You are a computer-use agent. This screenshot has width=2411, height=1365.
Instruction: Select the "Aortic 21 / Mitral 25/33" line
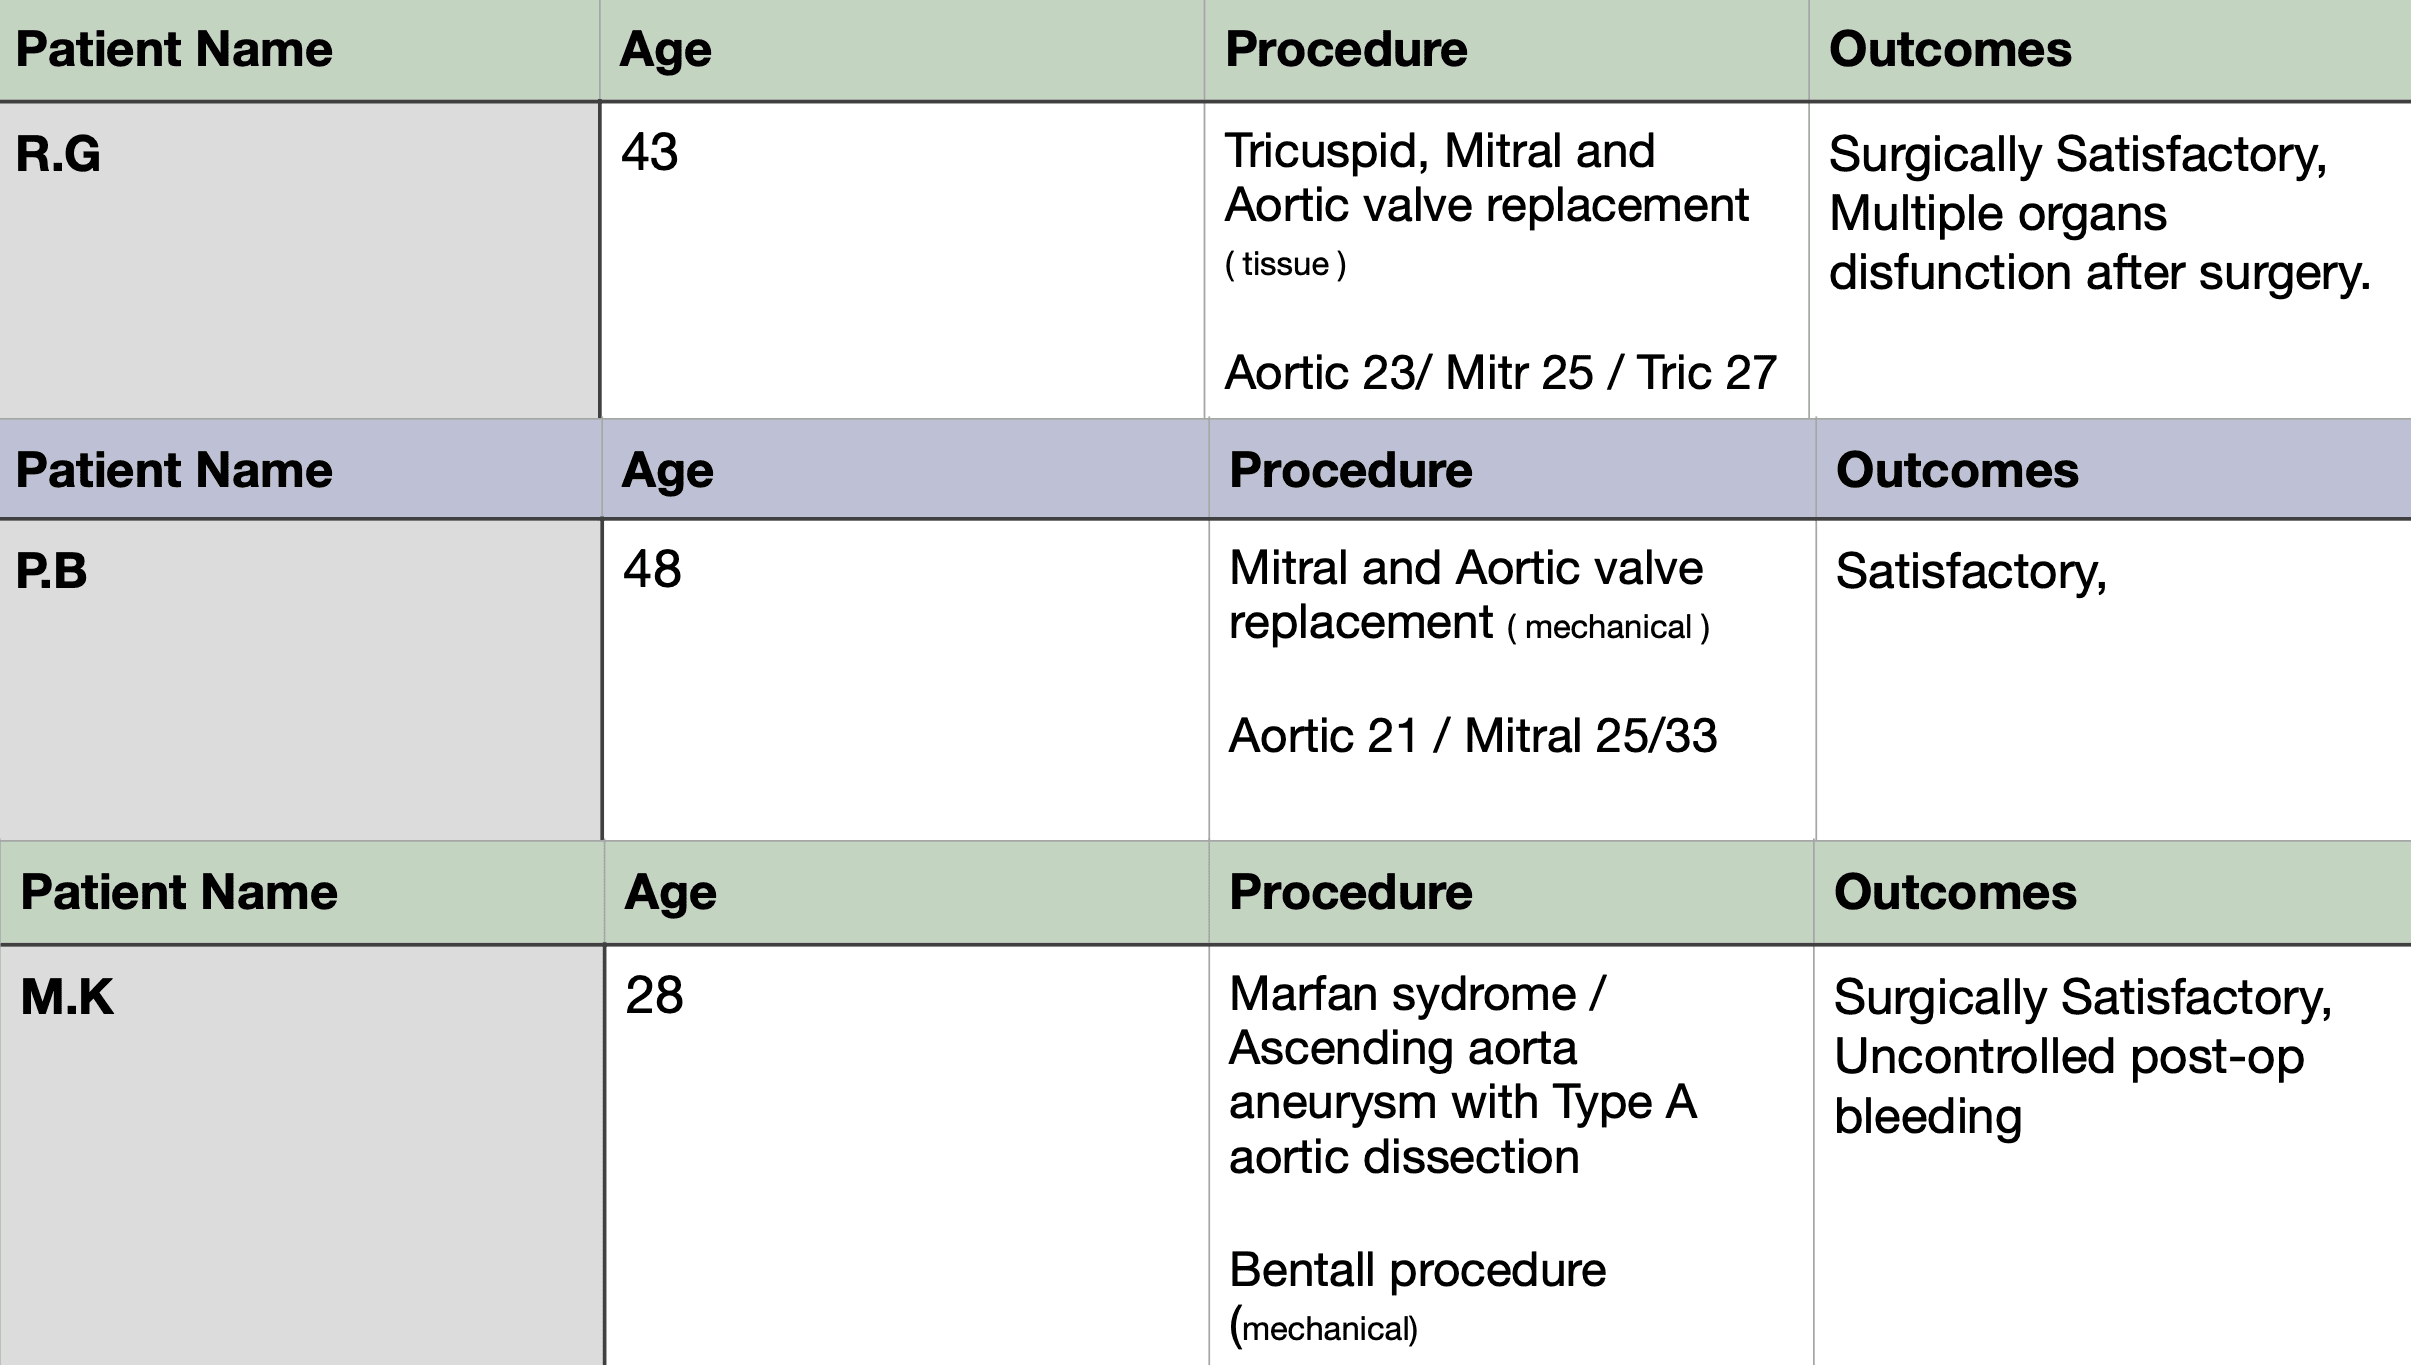1472,736
